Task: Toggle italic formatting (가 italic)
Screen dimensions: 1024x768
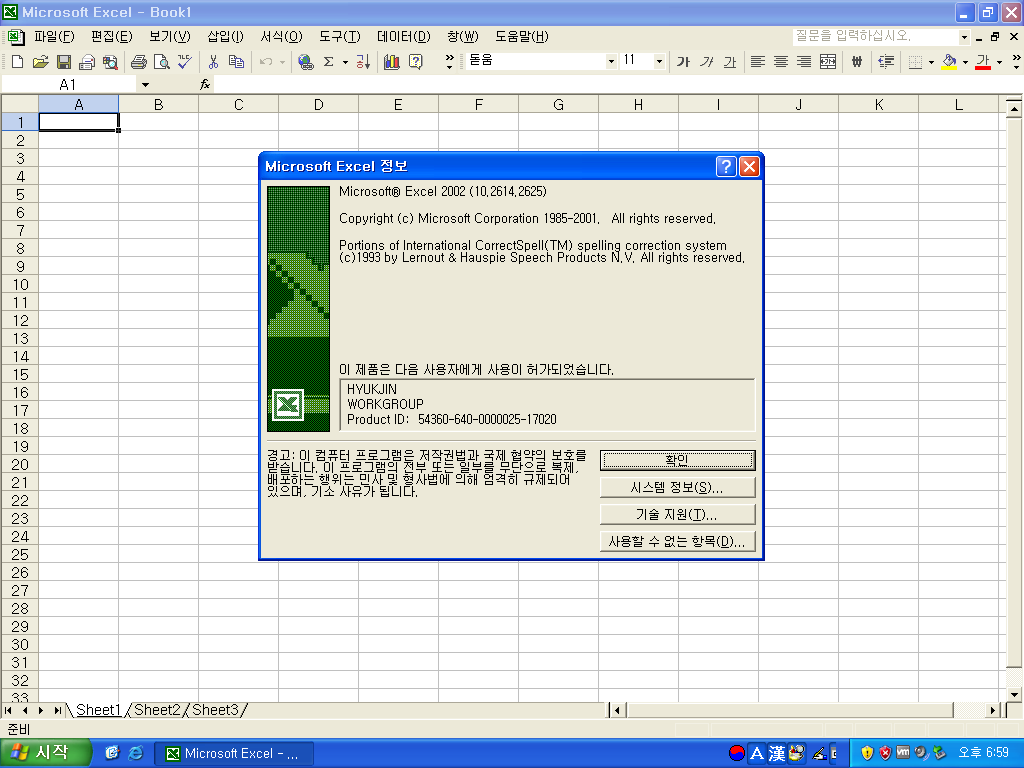Action: pyautogui.click(x=707, y=62)
